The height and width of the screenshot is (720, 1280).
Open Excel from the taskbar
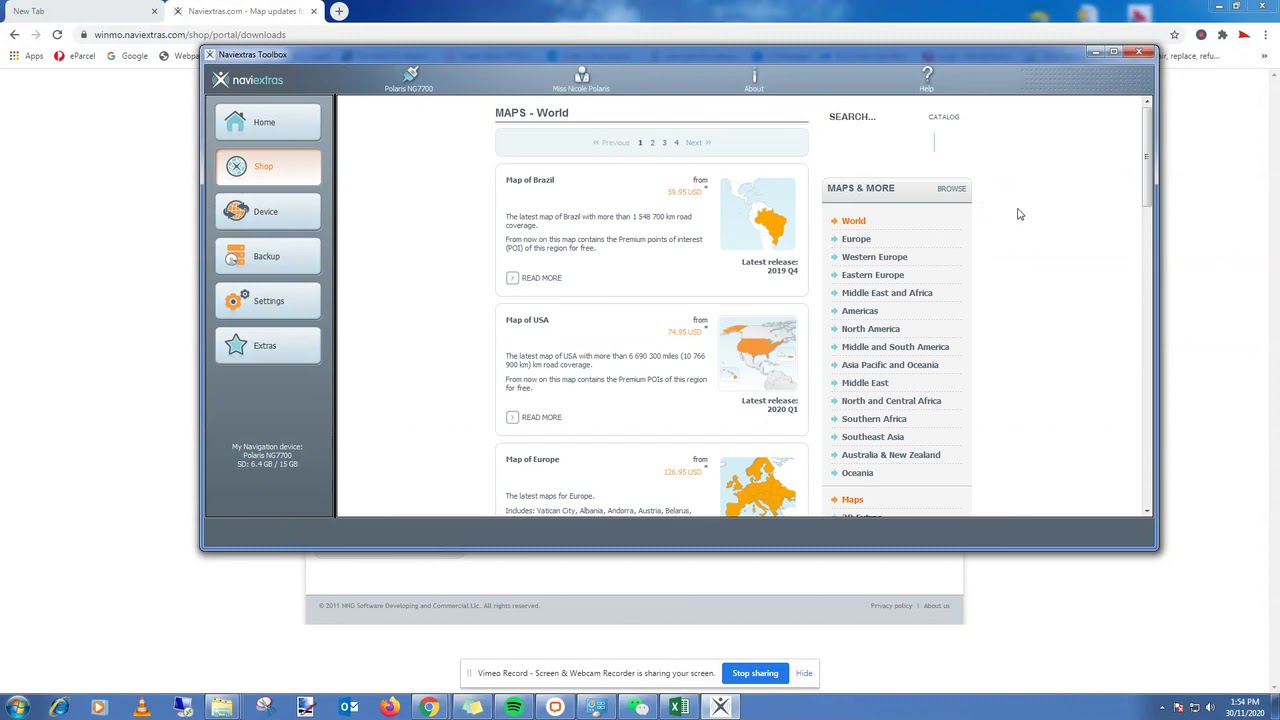point(678,707)
